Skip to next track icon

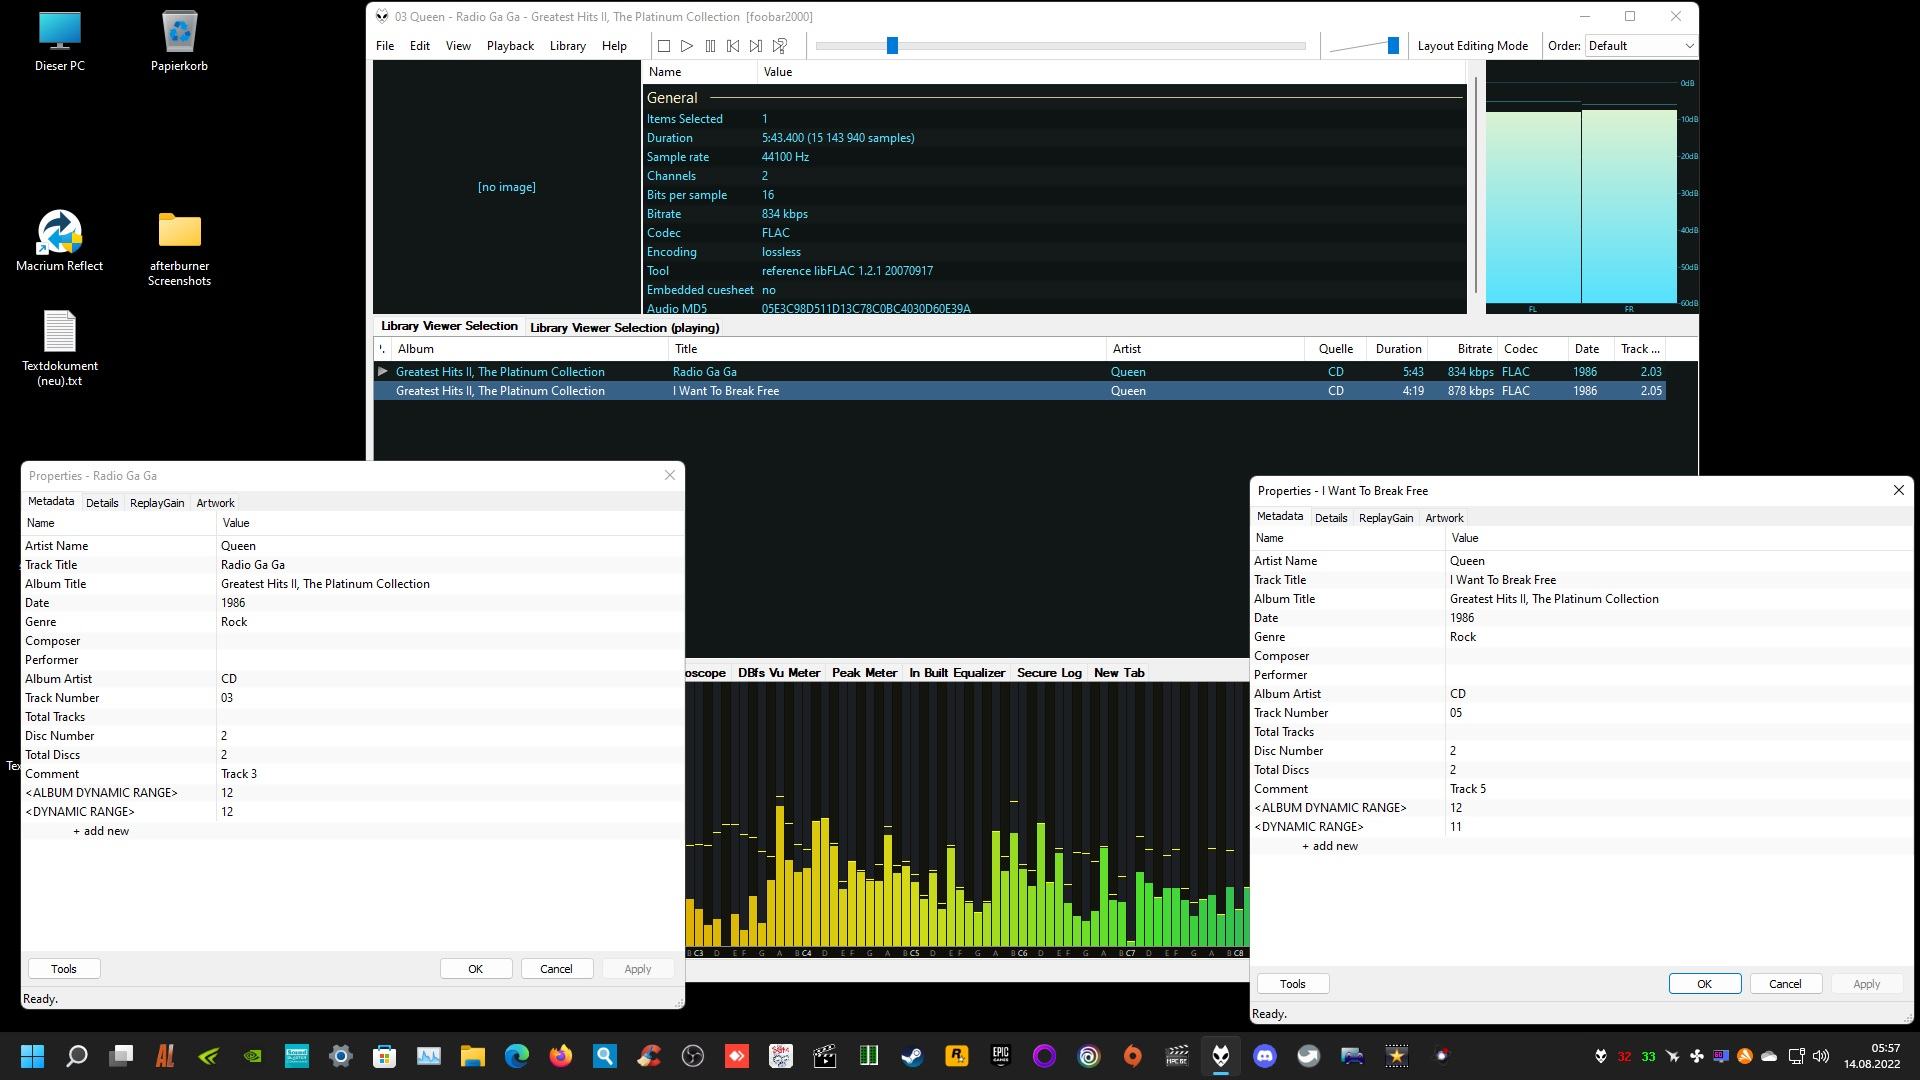pyautogui.click(x=756, y=46)
